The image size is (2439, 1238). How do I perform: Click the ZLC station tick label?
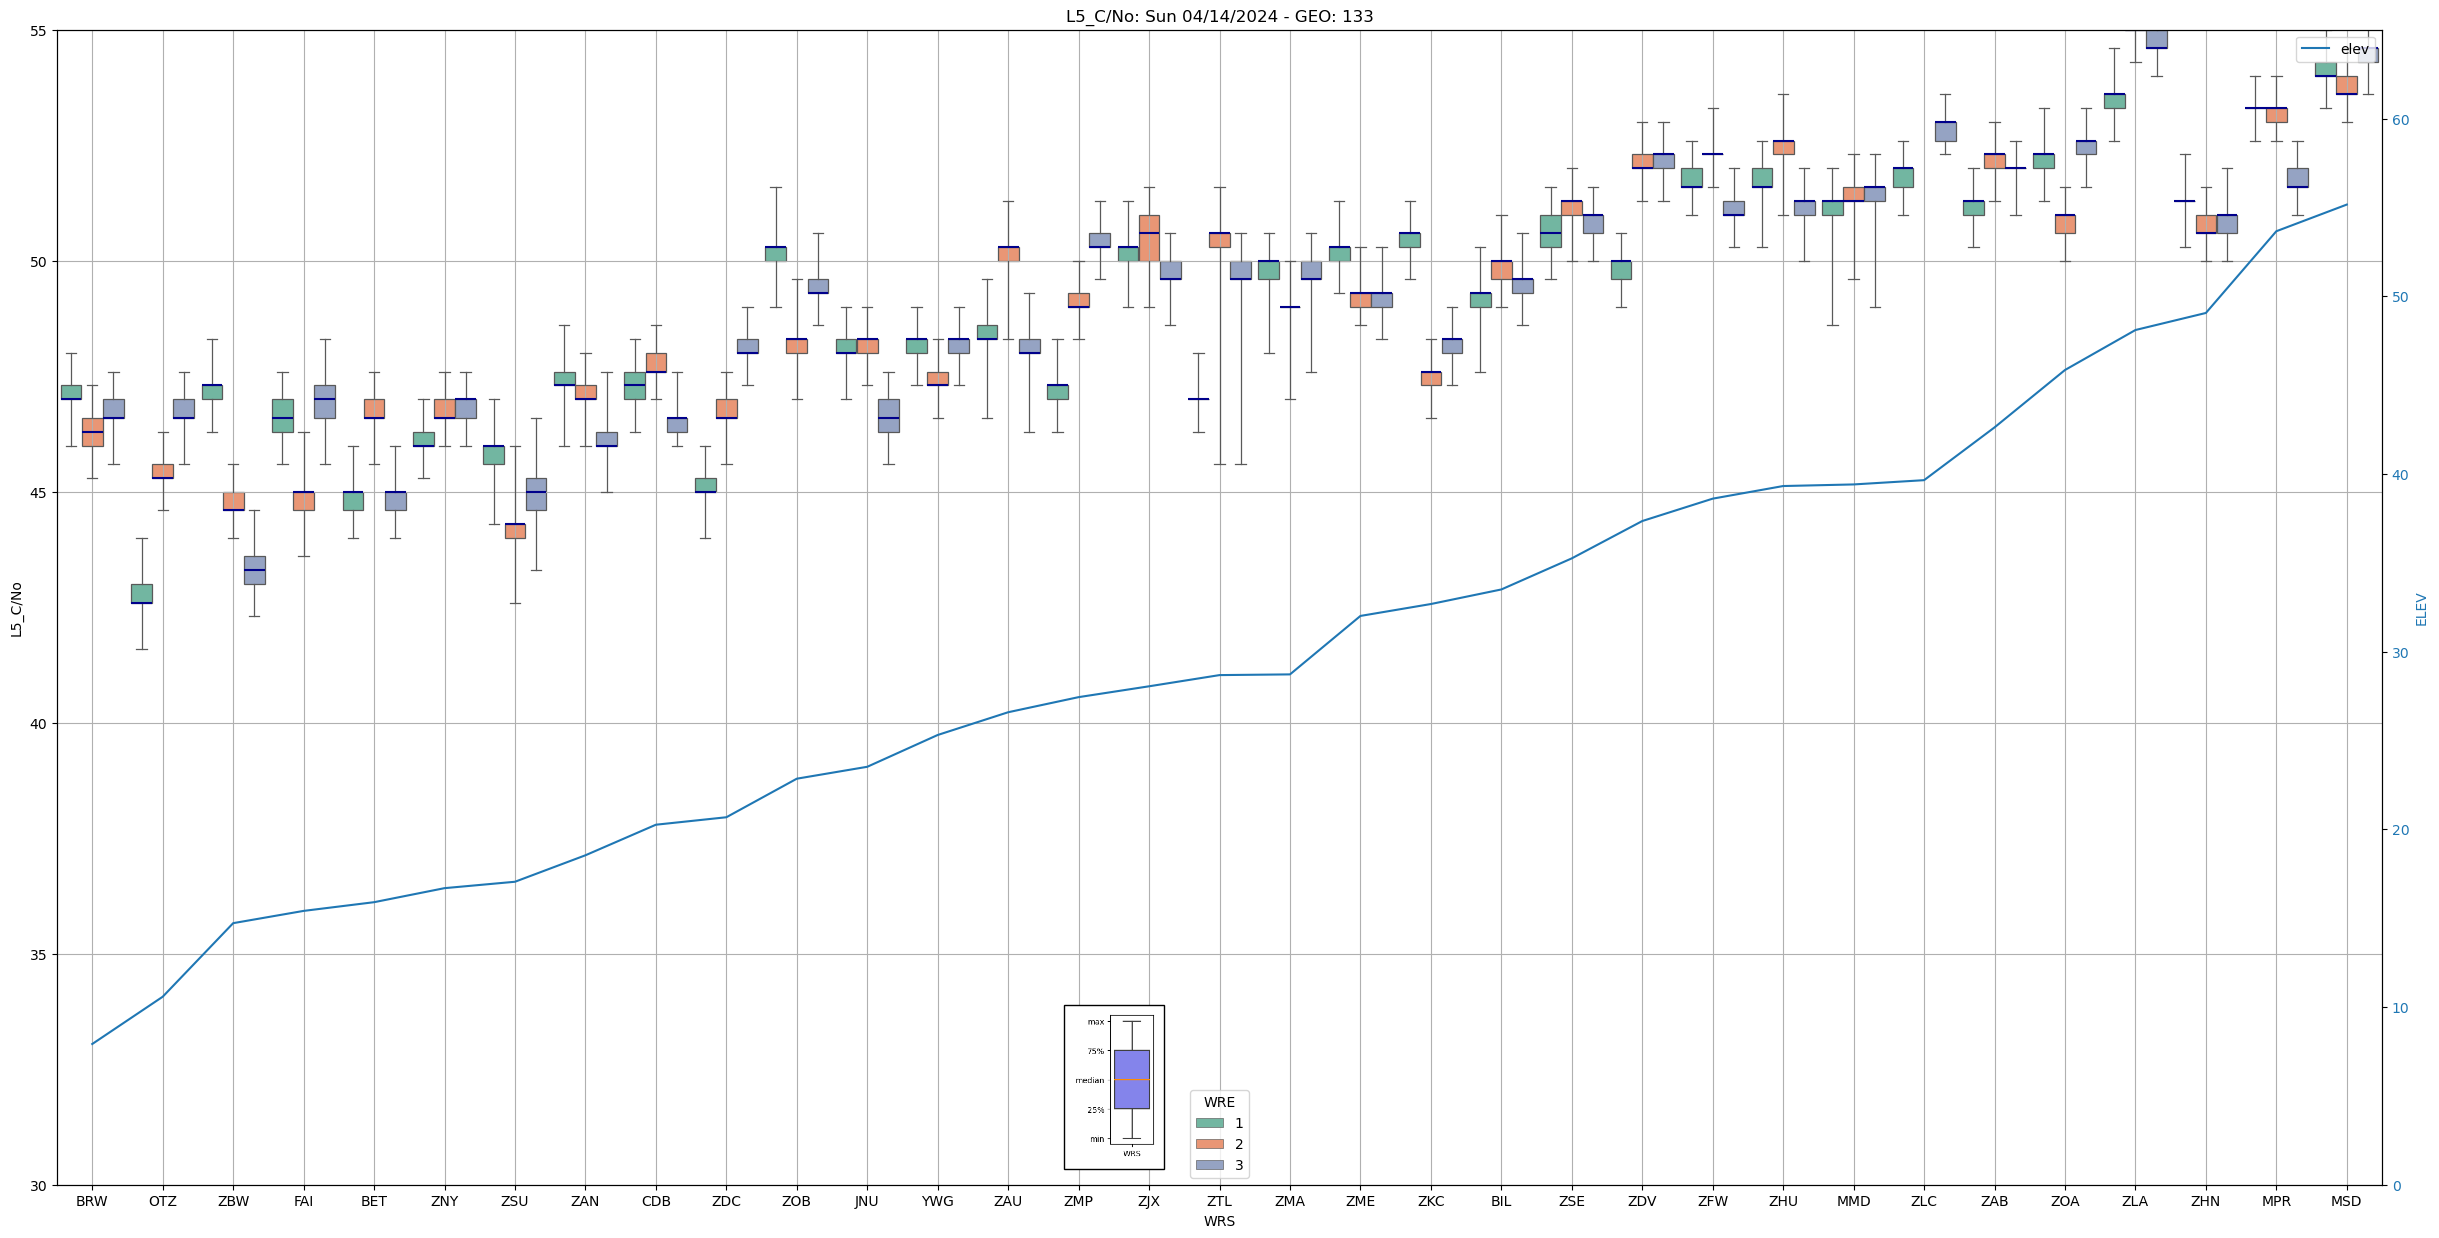click(1924, 1201)
